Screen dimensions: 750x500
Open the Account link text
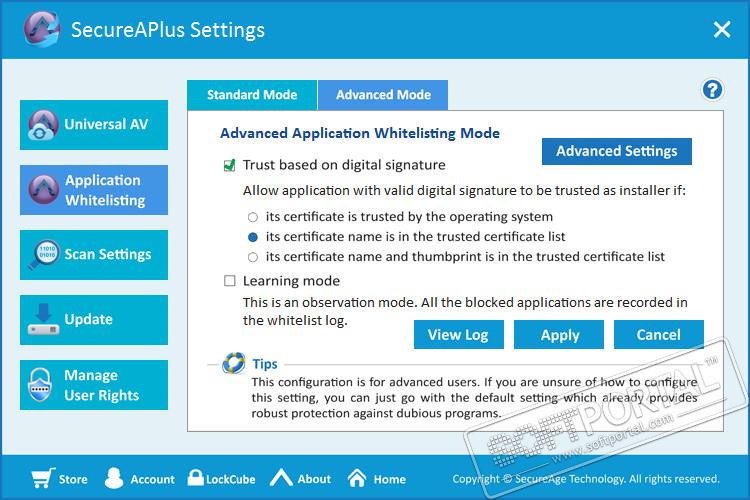click(153, 479)
